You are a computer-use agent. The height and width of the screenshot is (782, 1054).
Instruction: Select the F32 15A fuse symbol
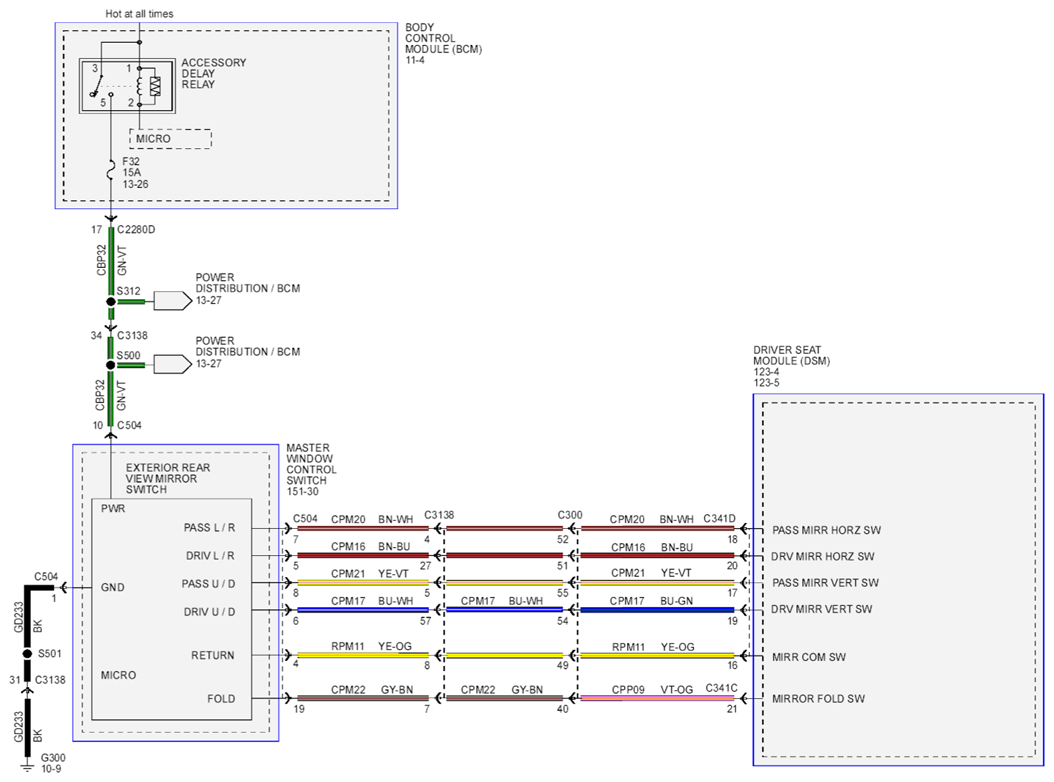tap(111, 172)
